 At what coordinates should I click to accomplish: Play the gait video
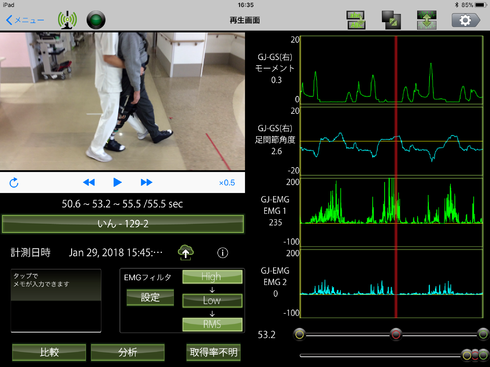[x=117, y=182]
